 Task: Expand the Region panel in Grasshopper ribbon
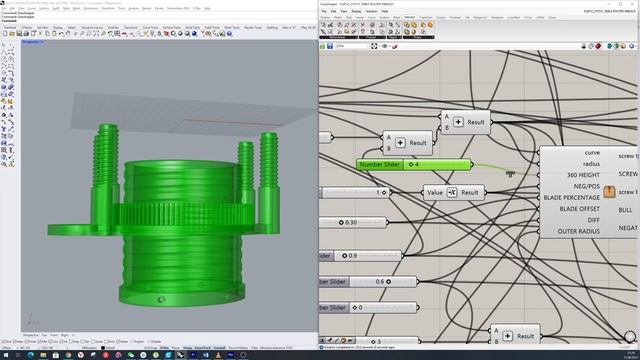point(394,37)
